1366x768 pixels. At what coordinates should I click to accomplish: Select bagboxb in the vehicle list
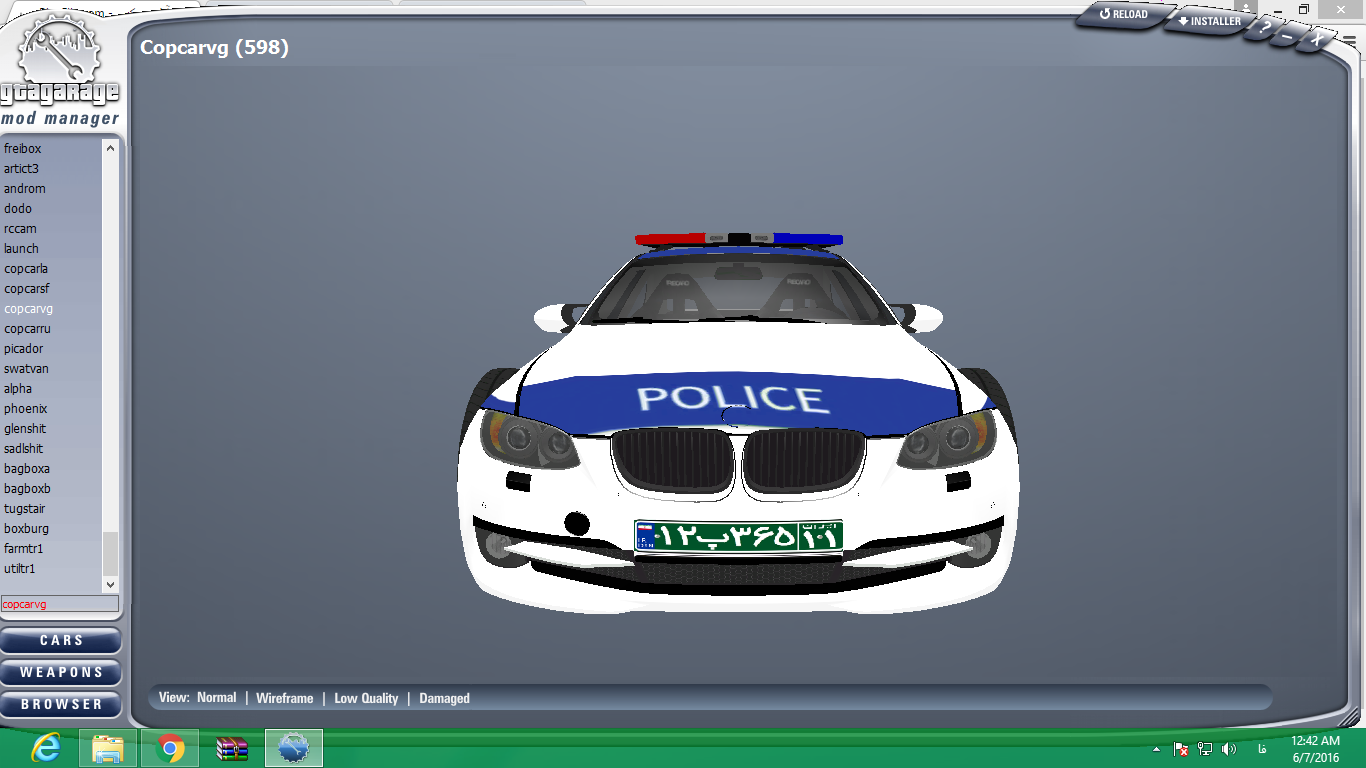pos(51,489)
